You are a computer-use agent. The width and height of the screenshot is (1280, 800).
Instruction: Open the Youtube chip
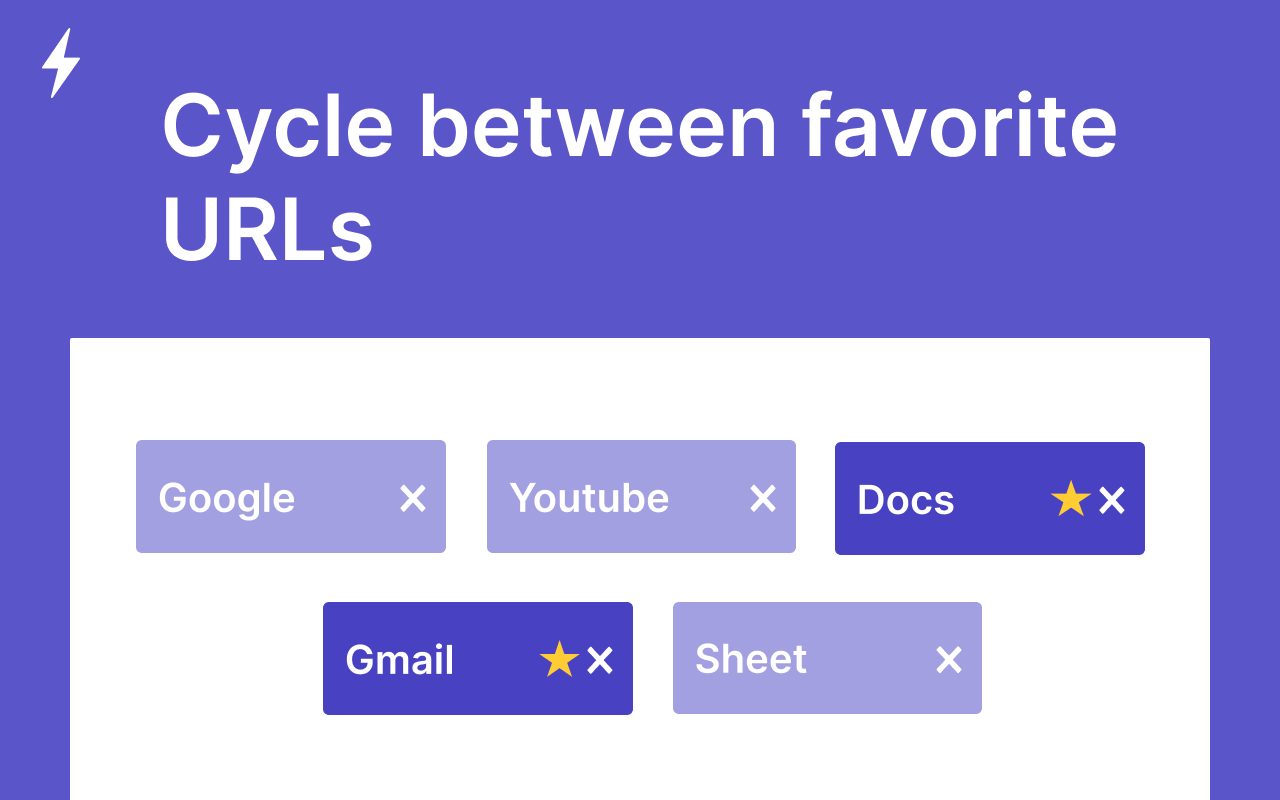pyautogui.click(x=589, y=498)
